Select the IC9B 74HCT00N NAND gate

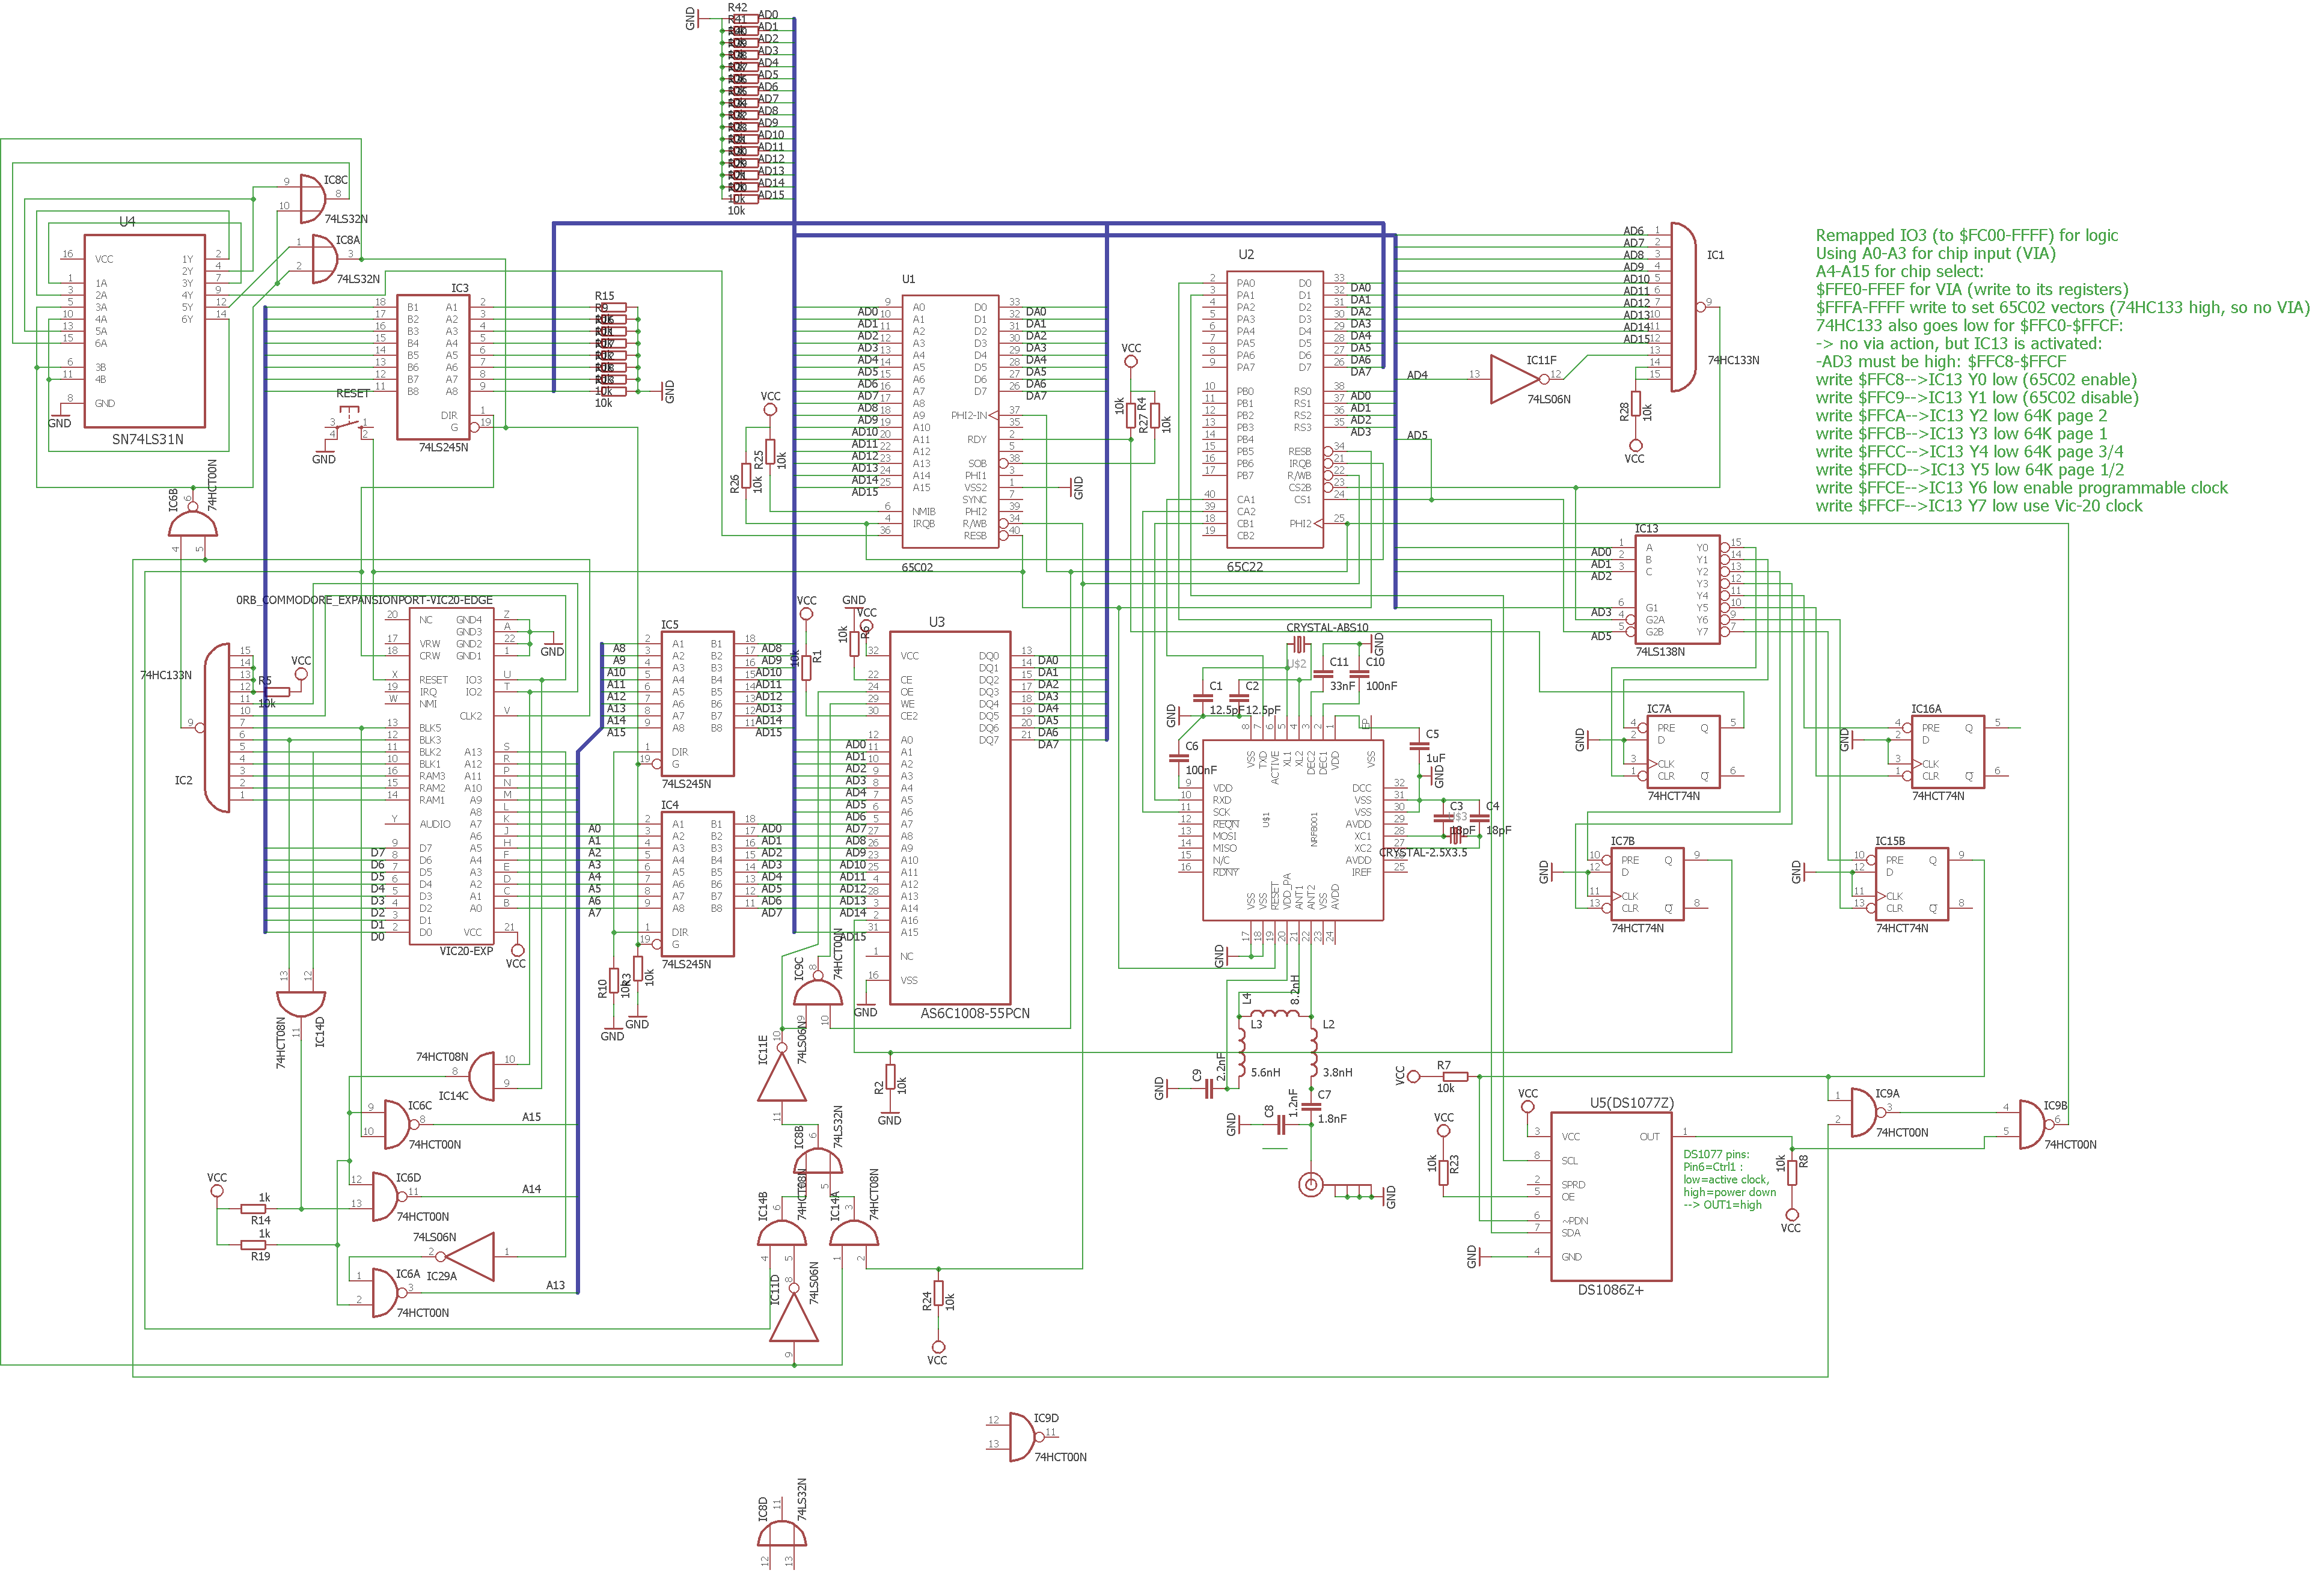(x=2032, y=1124)
